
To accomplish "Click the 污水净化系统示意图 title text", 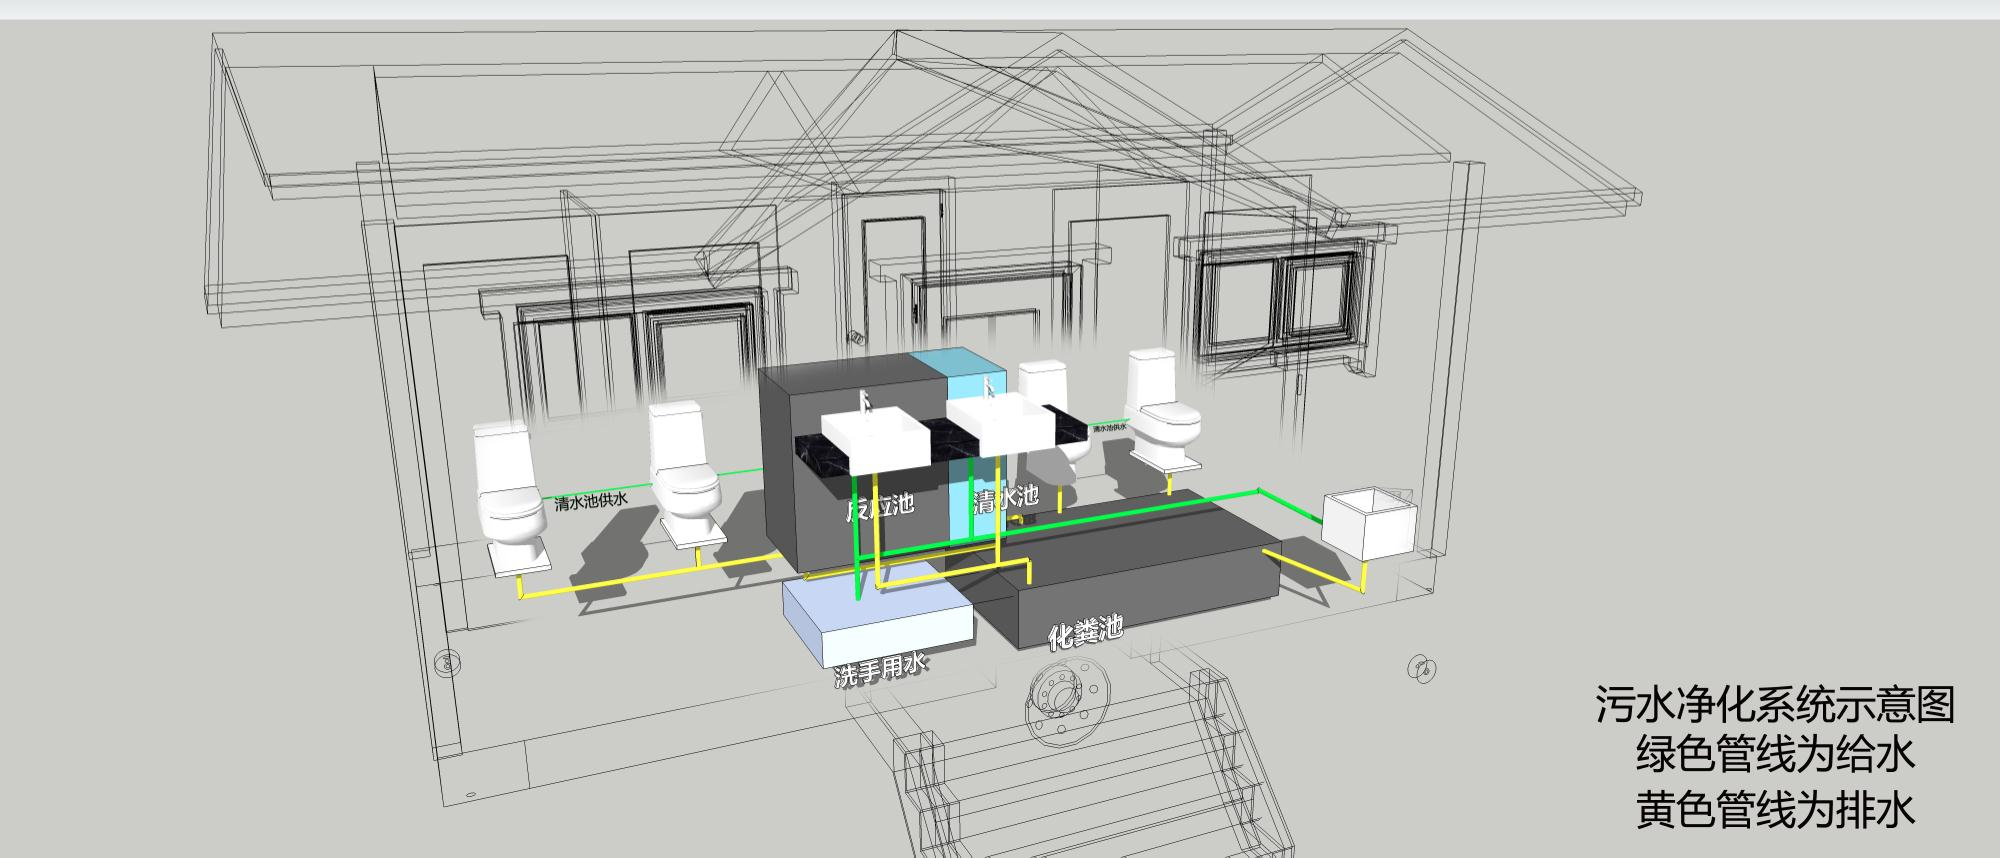I will pyautogui.click(x=1774, y=705).
